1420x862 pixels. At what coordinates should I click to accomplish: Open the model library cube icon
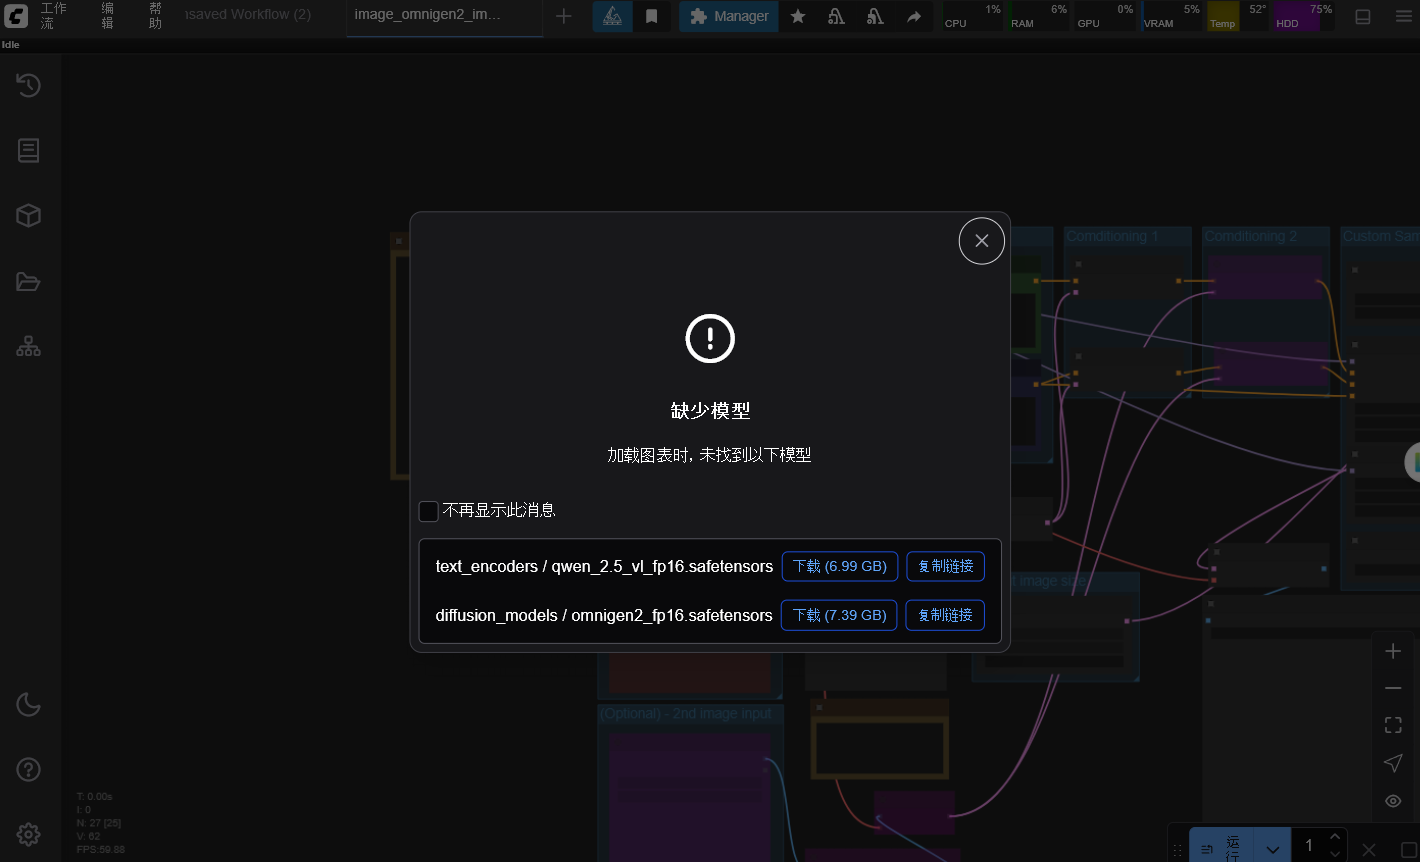click(28, 215)
